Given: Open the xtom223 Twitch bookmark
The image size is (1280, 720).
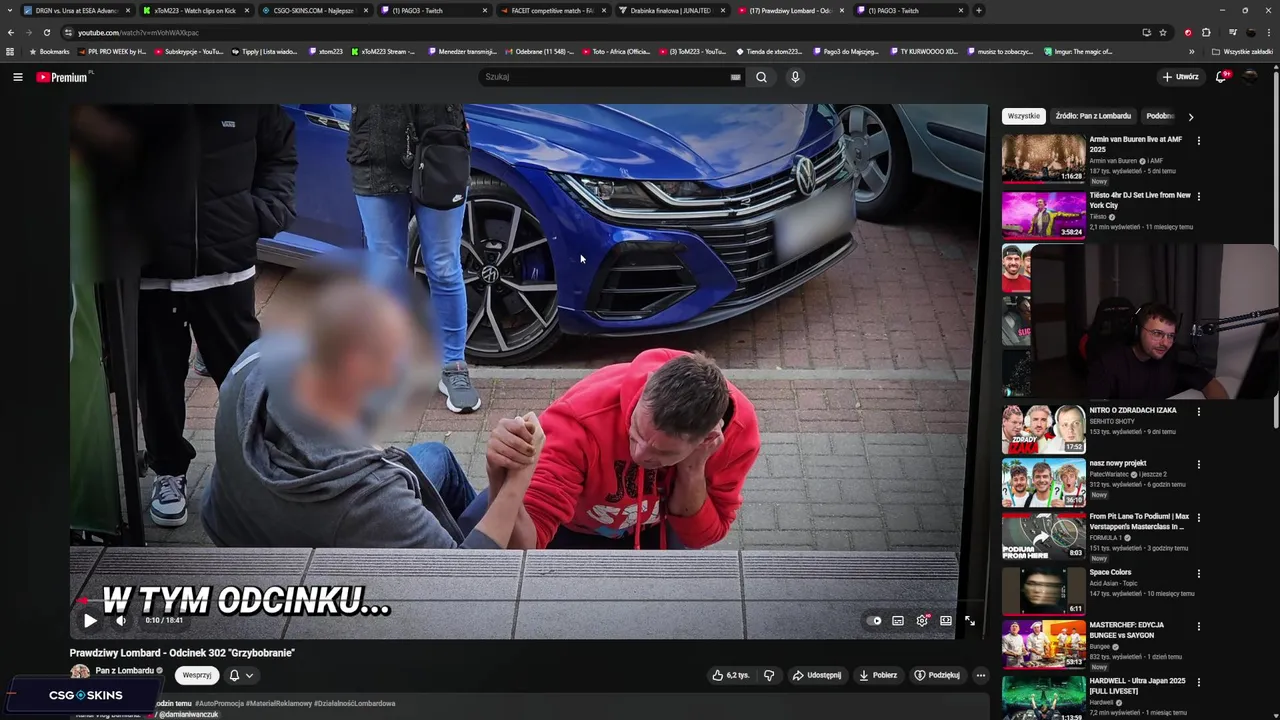Looking at the screenshot, I should tap(325, 51).
